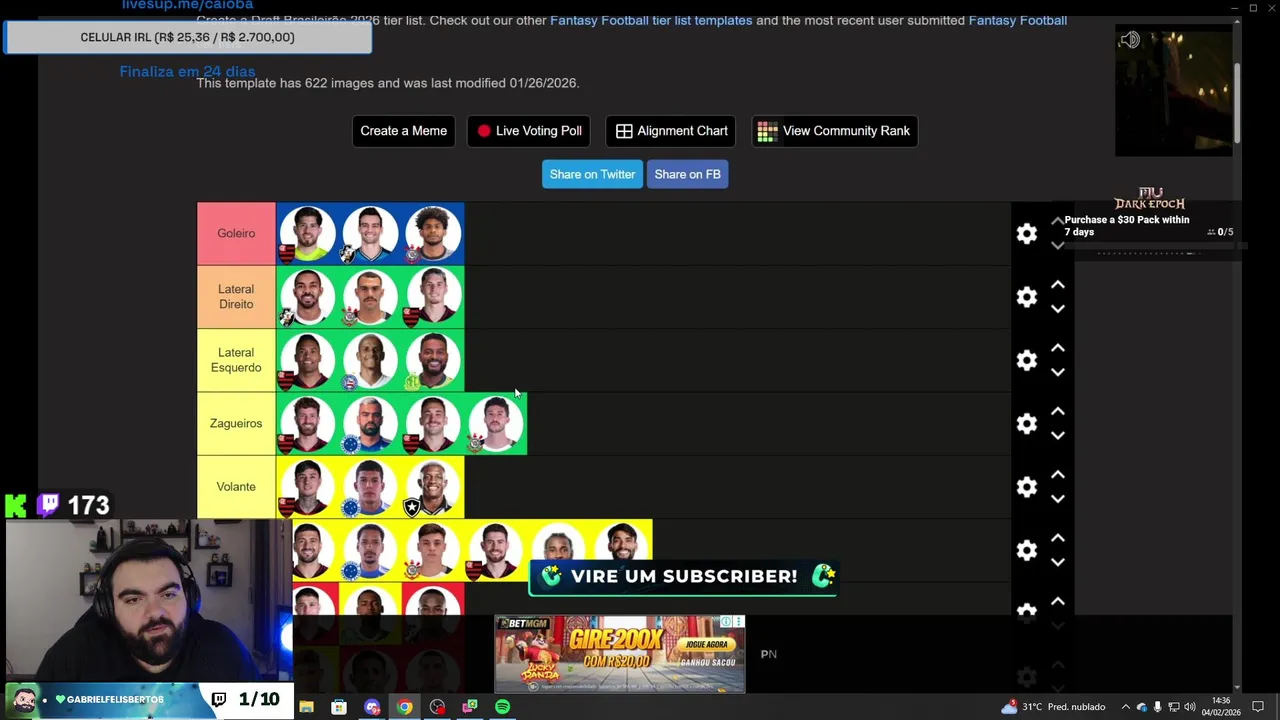The image size is (1280, 720).
Task: Move Lateral Esquerdo tier up
Action: (1058, 348)
